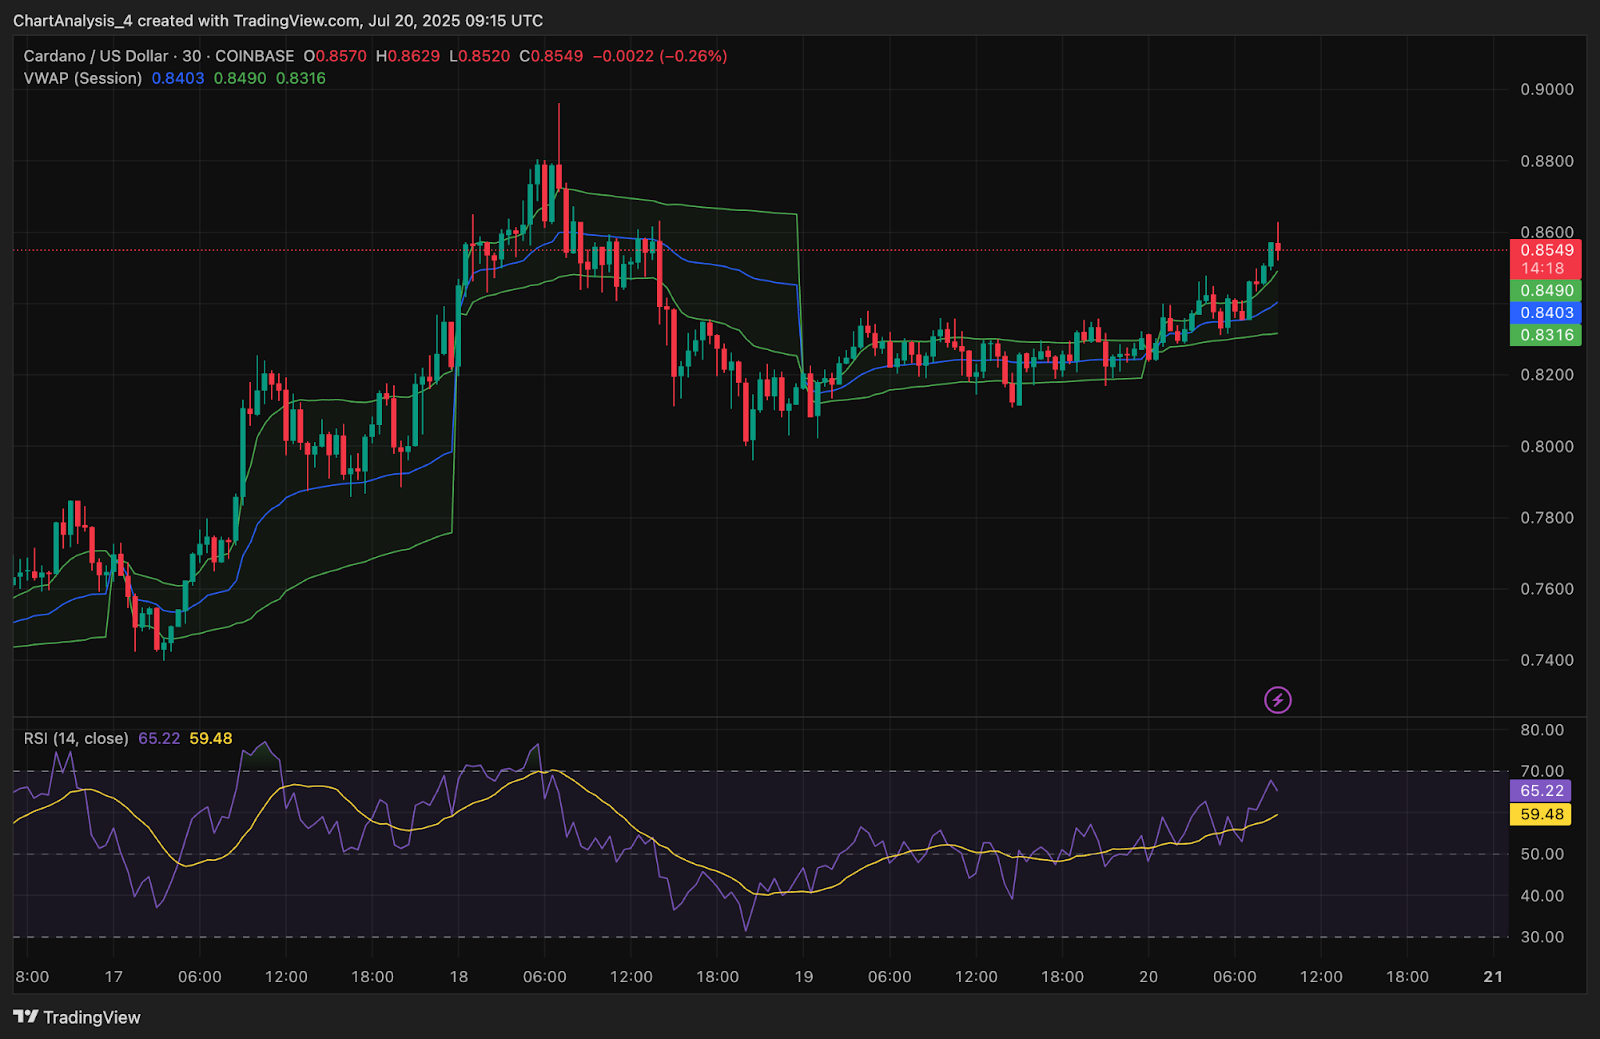Click the TradingView wordmark text in footer

[x=91, y=1017]
